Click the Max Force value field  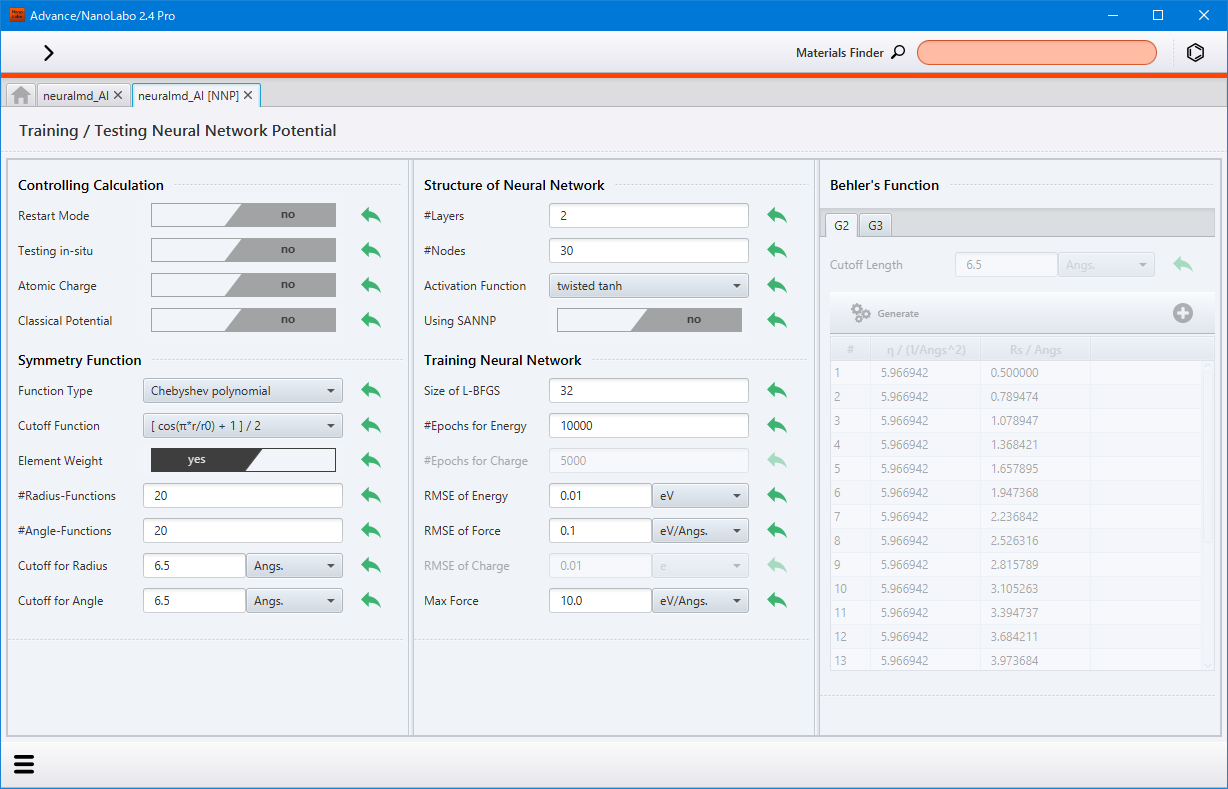pos(600,601)
